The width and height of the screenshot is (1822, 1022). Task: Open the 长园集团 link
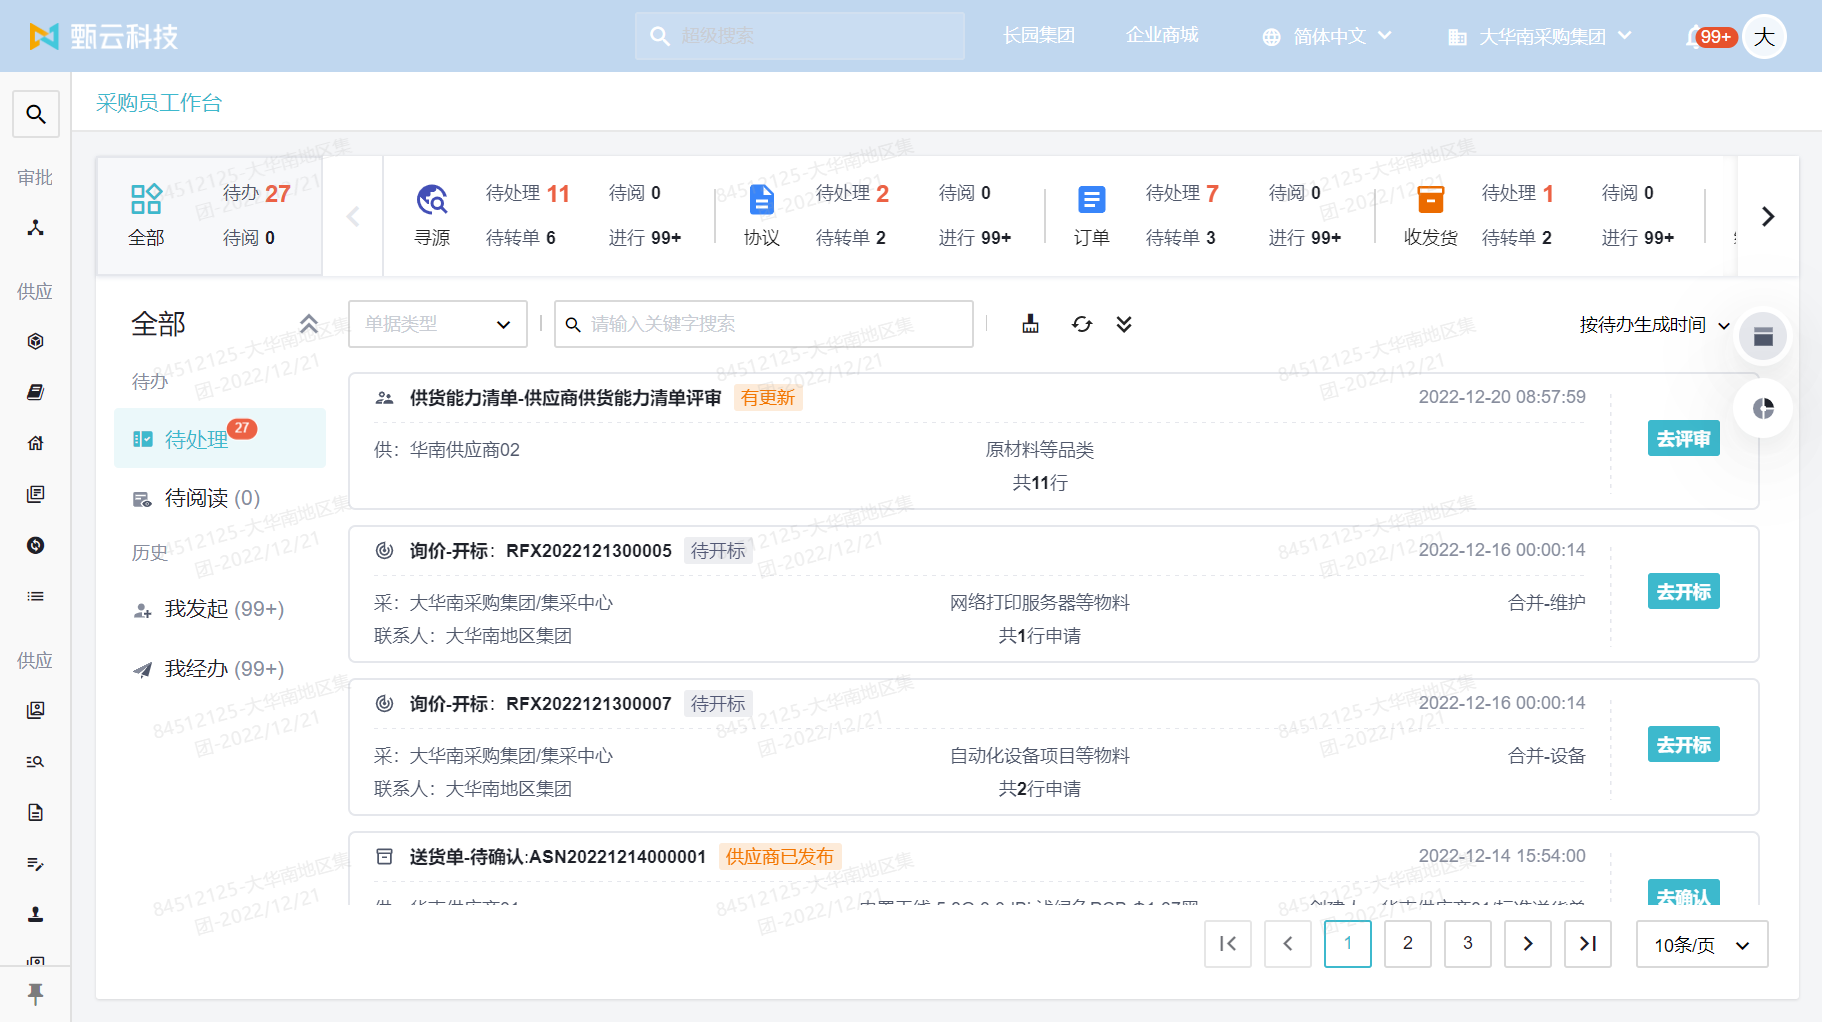[x=1039, y=36]
